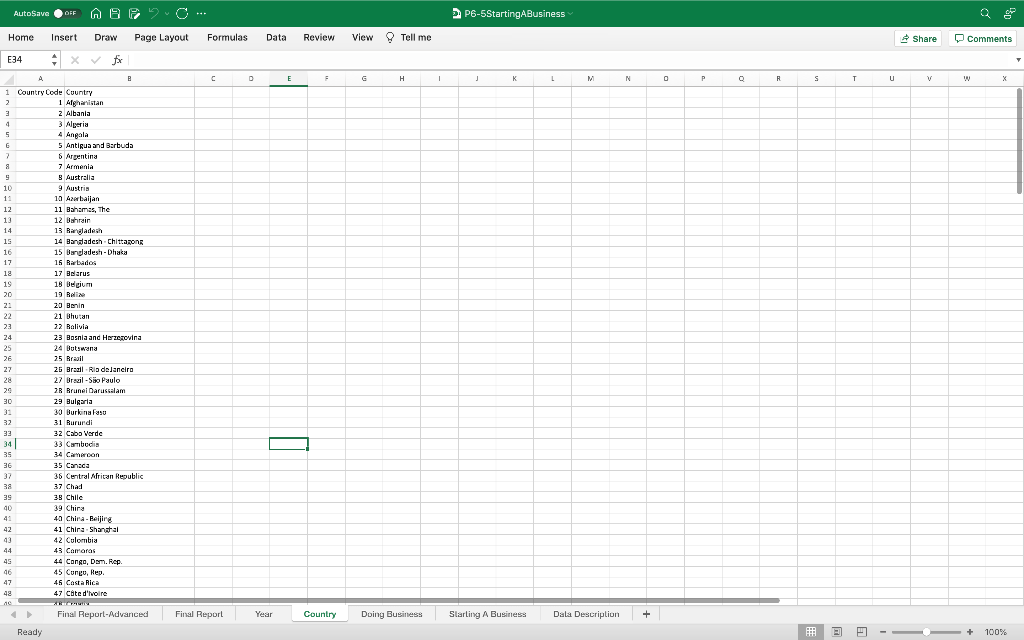Select Normal view icon in status bar
1024x640 pixels.
point(813,631)
